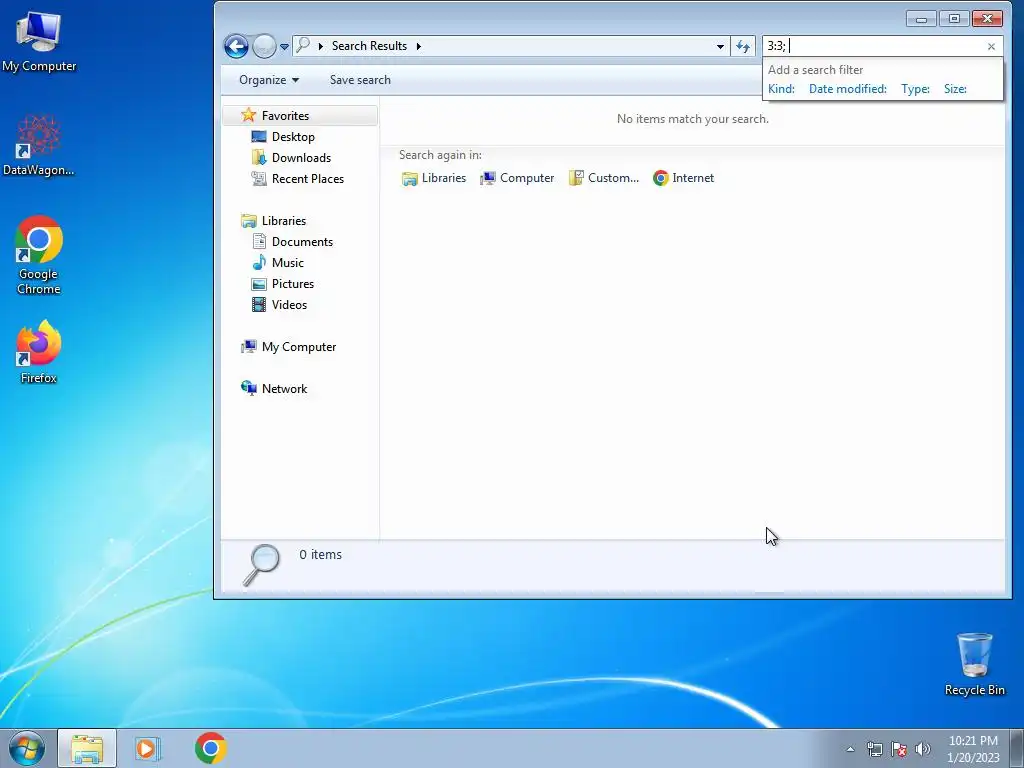This screenshot has height=768, width=1024.
Task: Open the Documents library
Action: pos(302,242)
